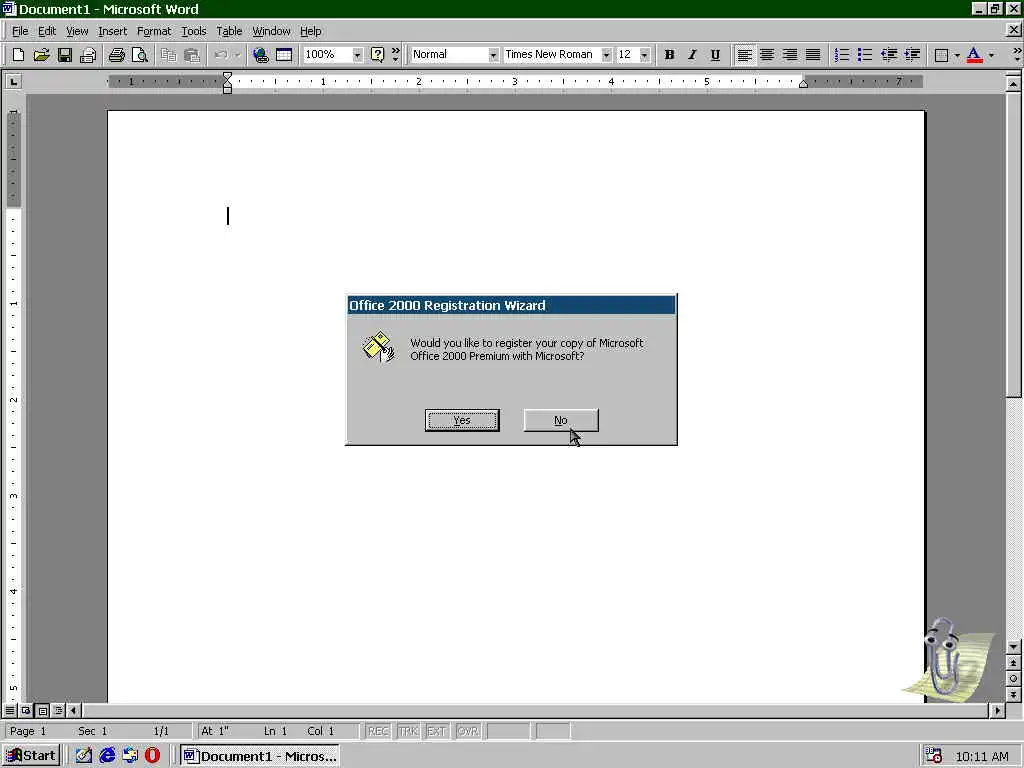Click the ruler tab-stop selector
Screen dimensions: 1024x768
point(13,81)
